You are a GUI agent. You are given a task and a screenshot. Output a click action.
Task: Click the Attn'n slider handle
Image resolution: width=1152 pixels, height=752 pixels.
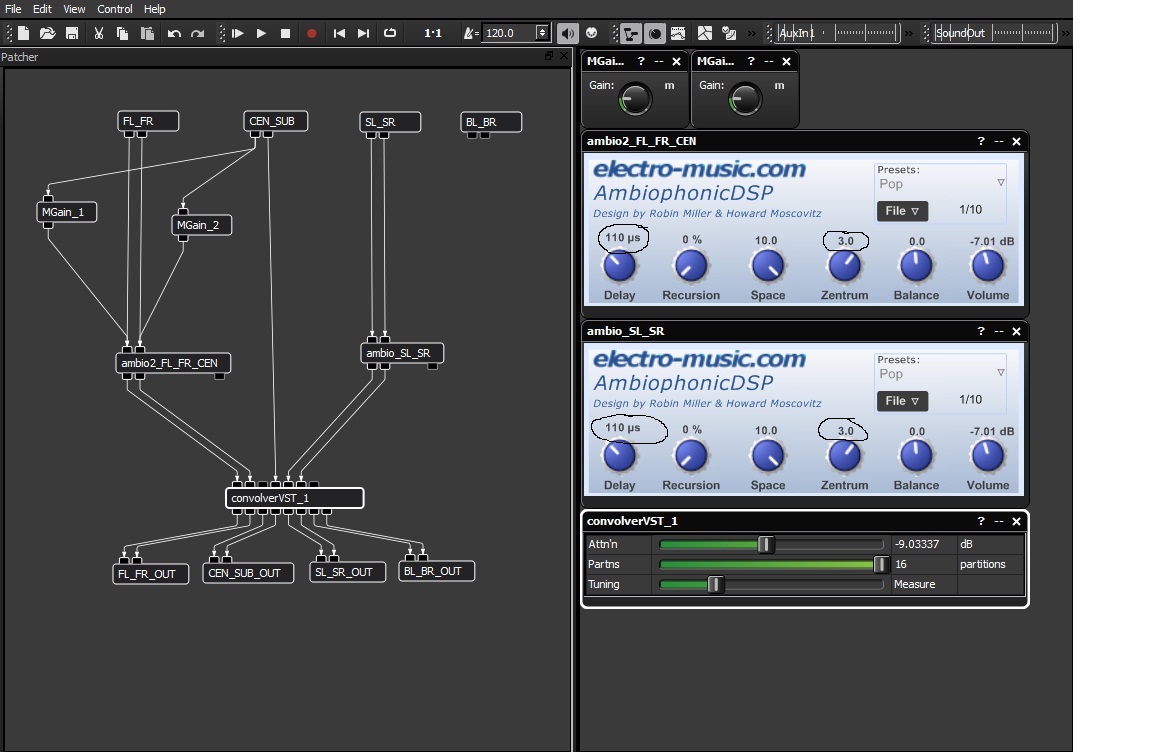click(x=766, y=544)
